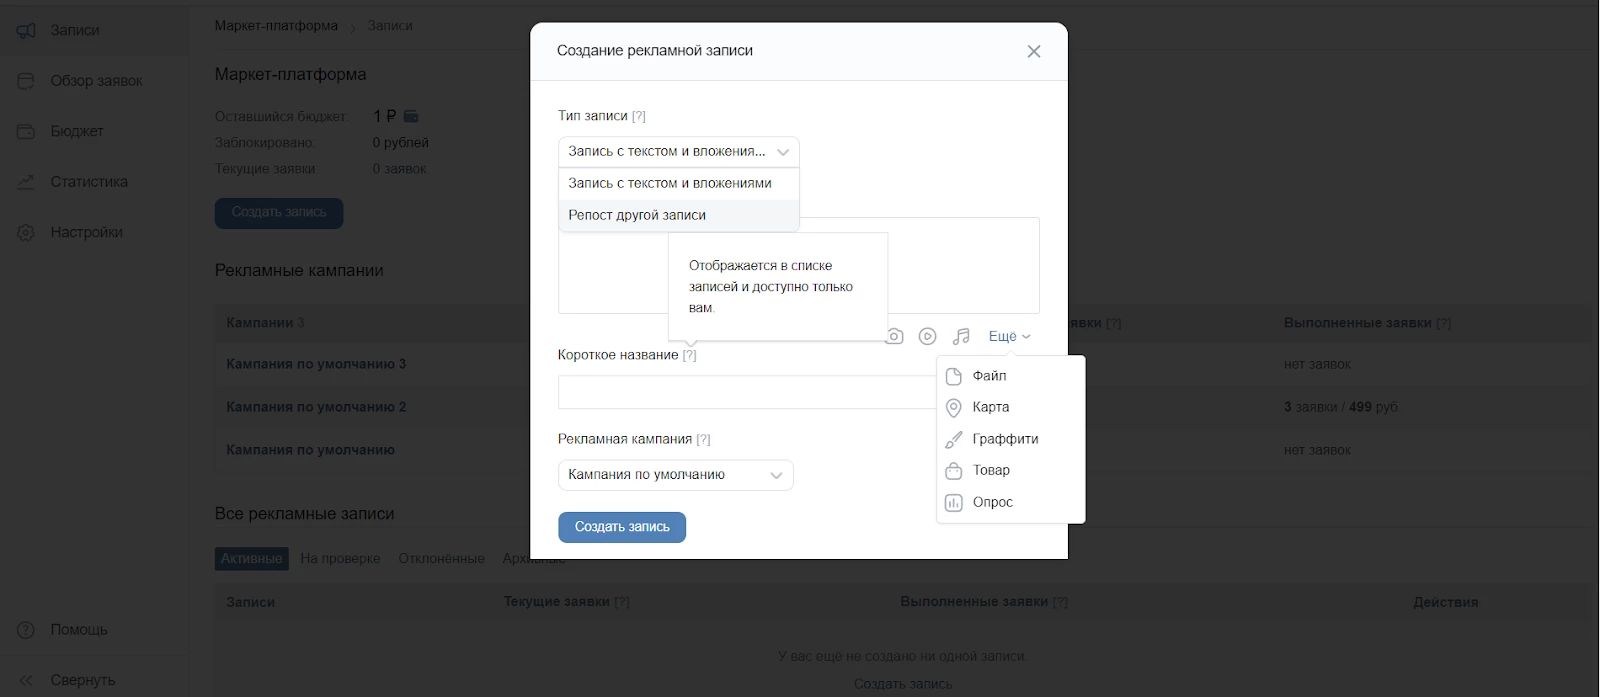This screenshot has height=697, width=1600.
Task: Expand the Рекламная кампания dropdown
Action: click(x=676, y=475)
